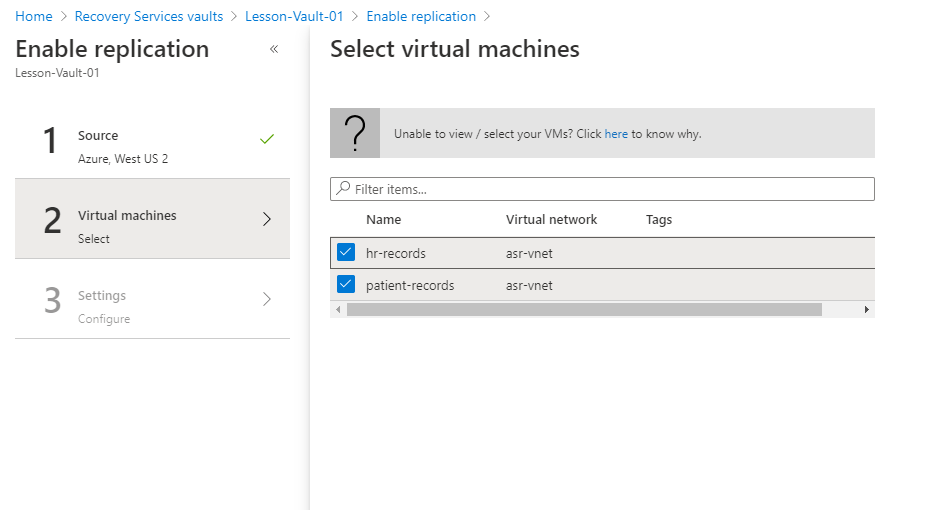Focus the Filter items search field
The height and width of the screenshot is (510, 929).
610,189
